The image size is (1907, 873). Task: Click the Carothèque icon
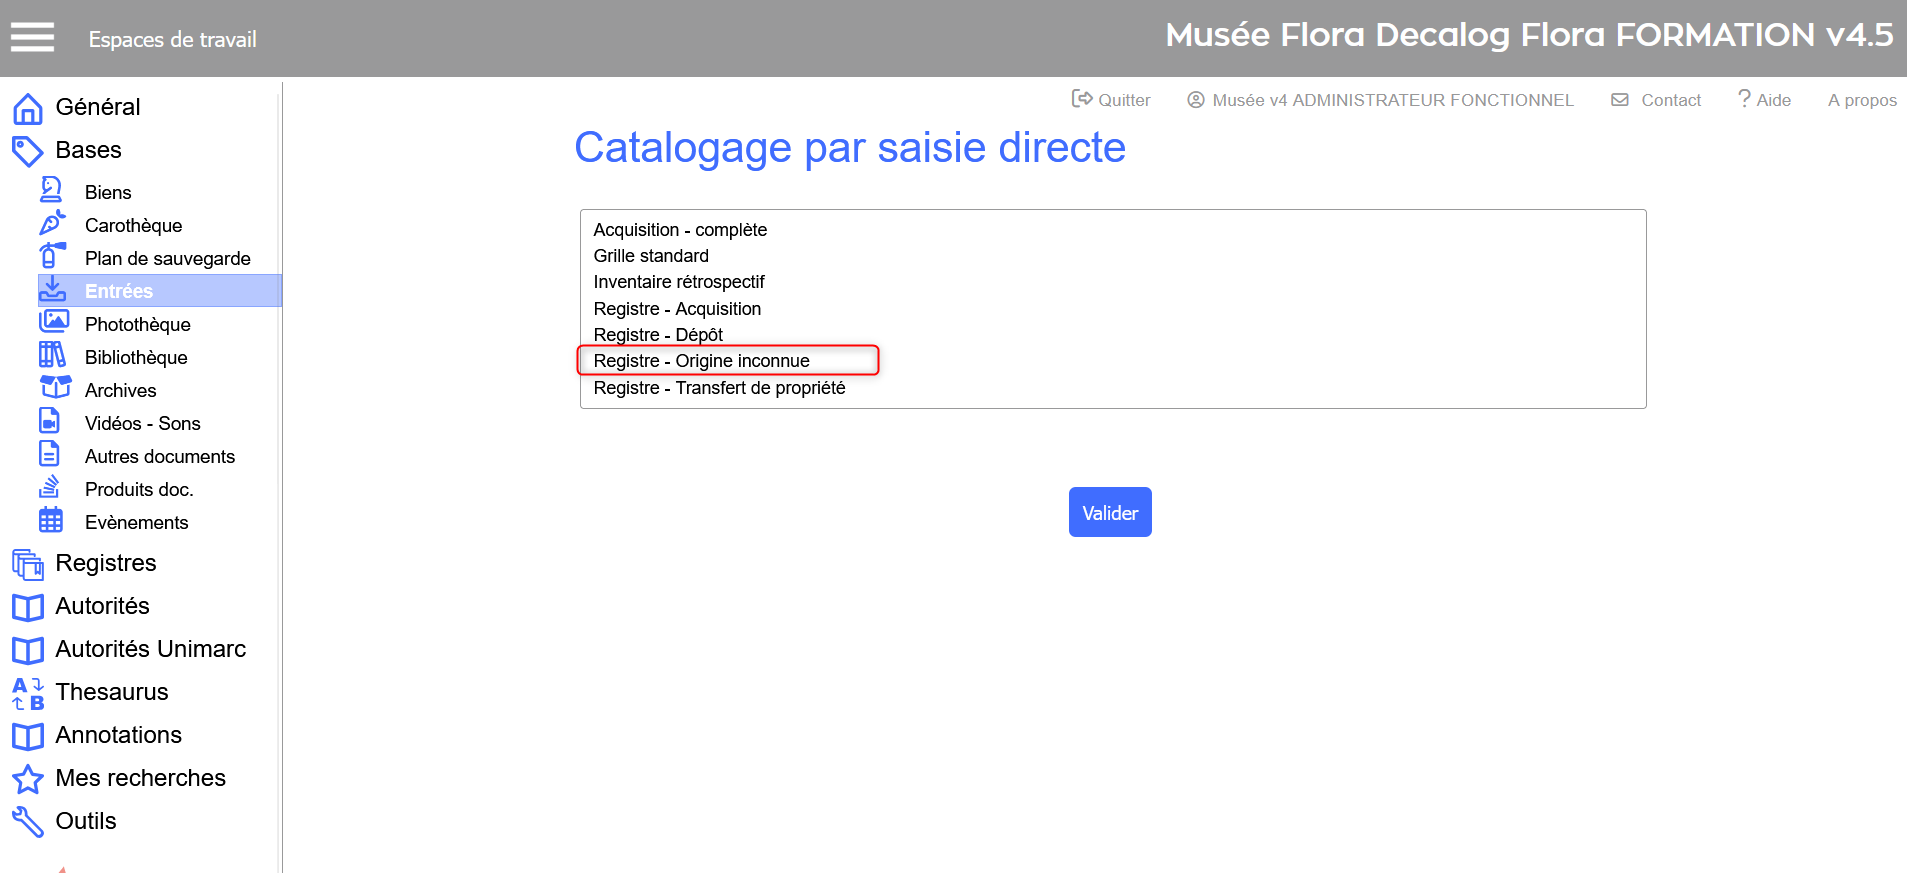[x=52, y=223]
